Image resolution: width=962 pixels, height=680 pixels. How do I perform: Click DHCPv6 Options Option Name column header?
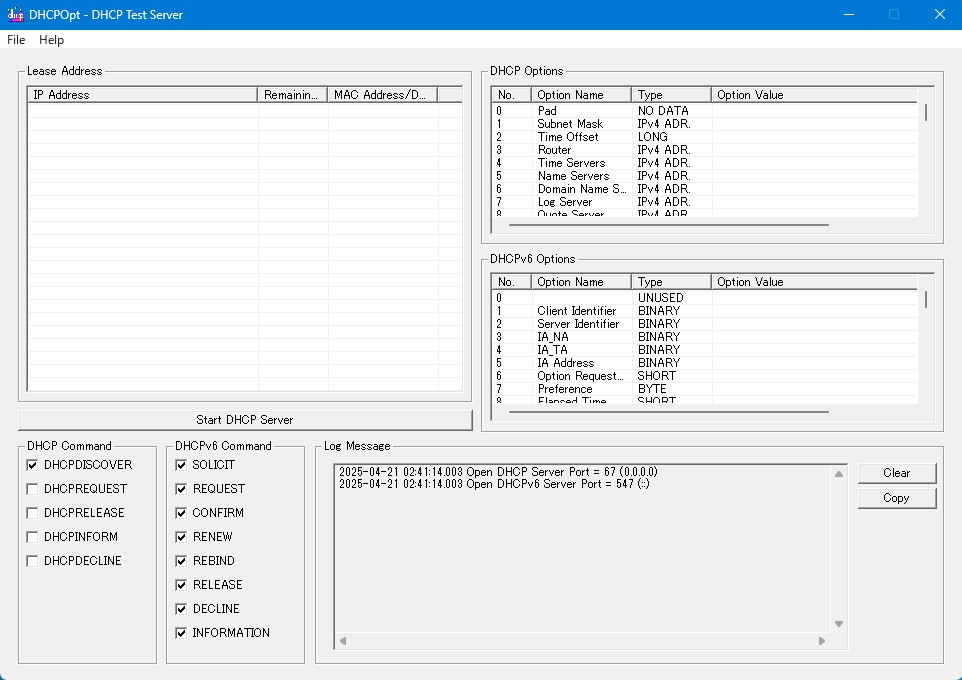(x=581, y=282)
